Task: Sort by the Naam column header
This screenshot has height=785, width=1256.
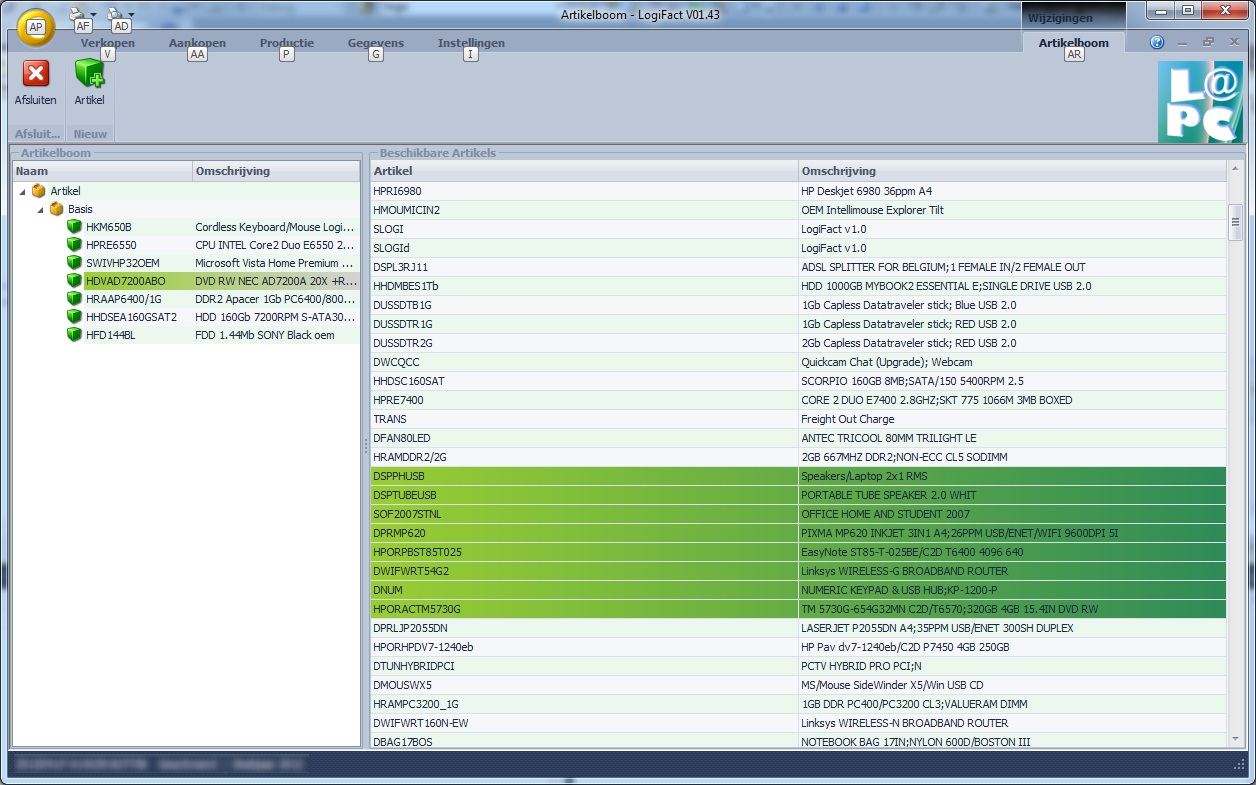Action: [x=102, y=171]
